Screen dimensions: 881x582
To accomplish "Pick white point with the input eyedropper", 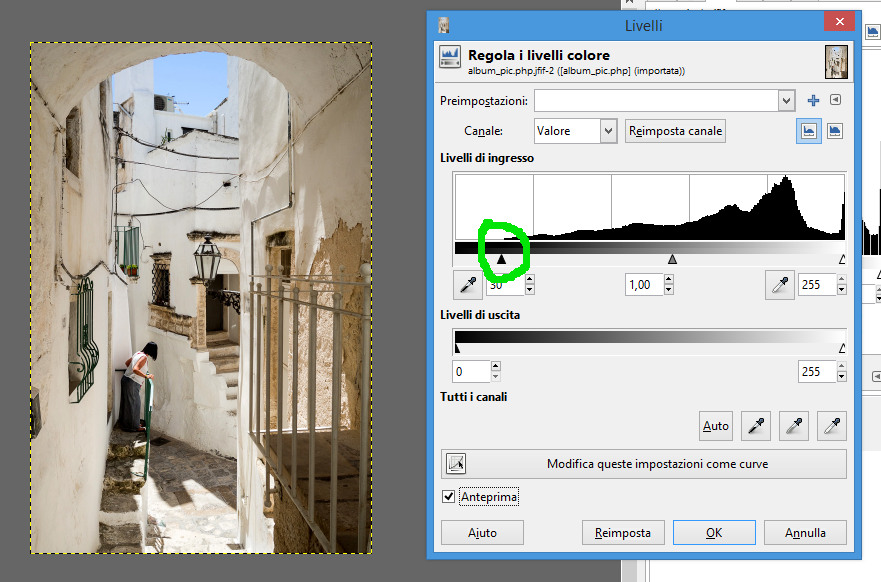I will 778,285.
